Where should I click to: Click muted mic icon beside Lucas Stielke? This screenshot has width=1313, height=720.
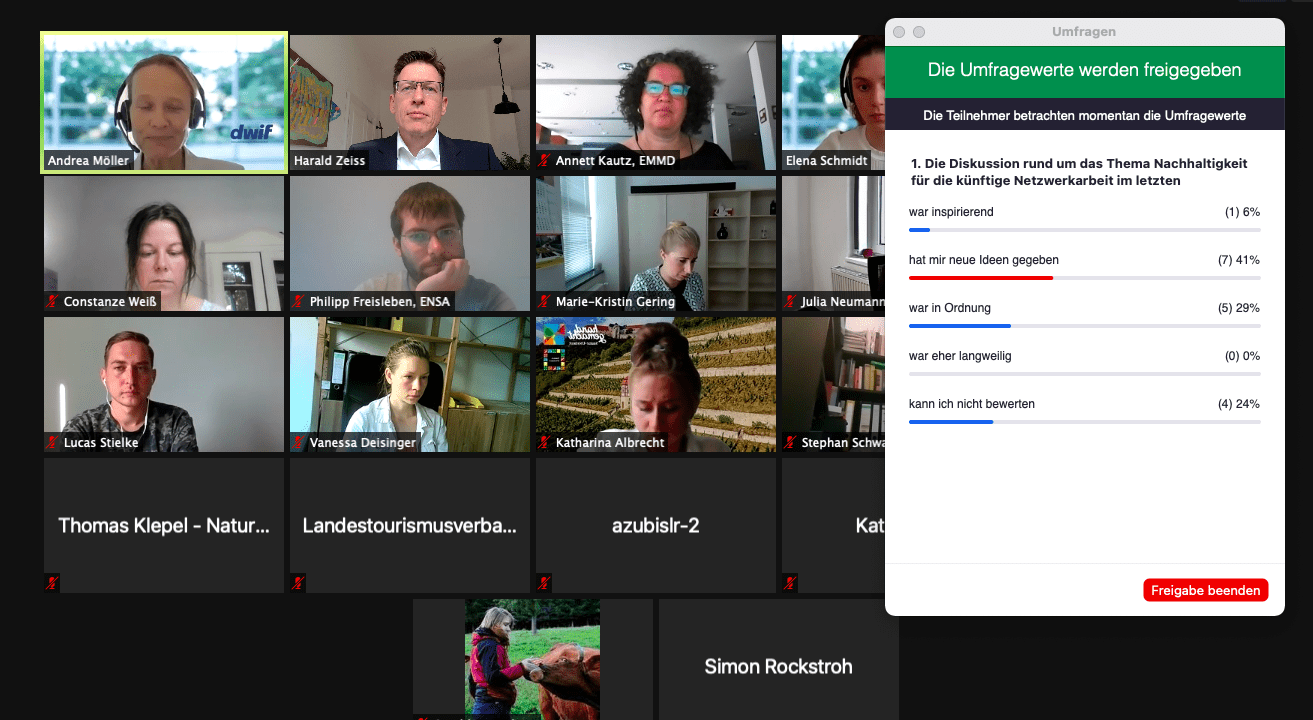point(52,442)
